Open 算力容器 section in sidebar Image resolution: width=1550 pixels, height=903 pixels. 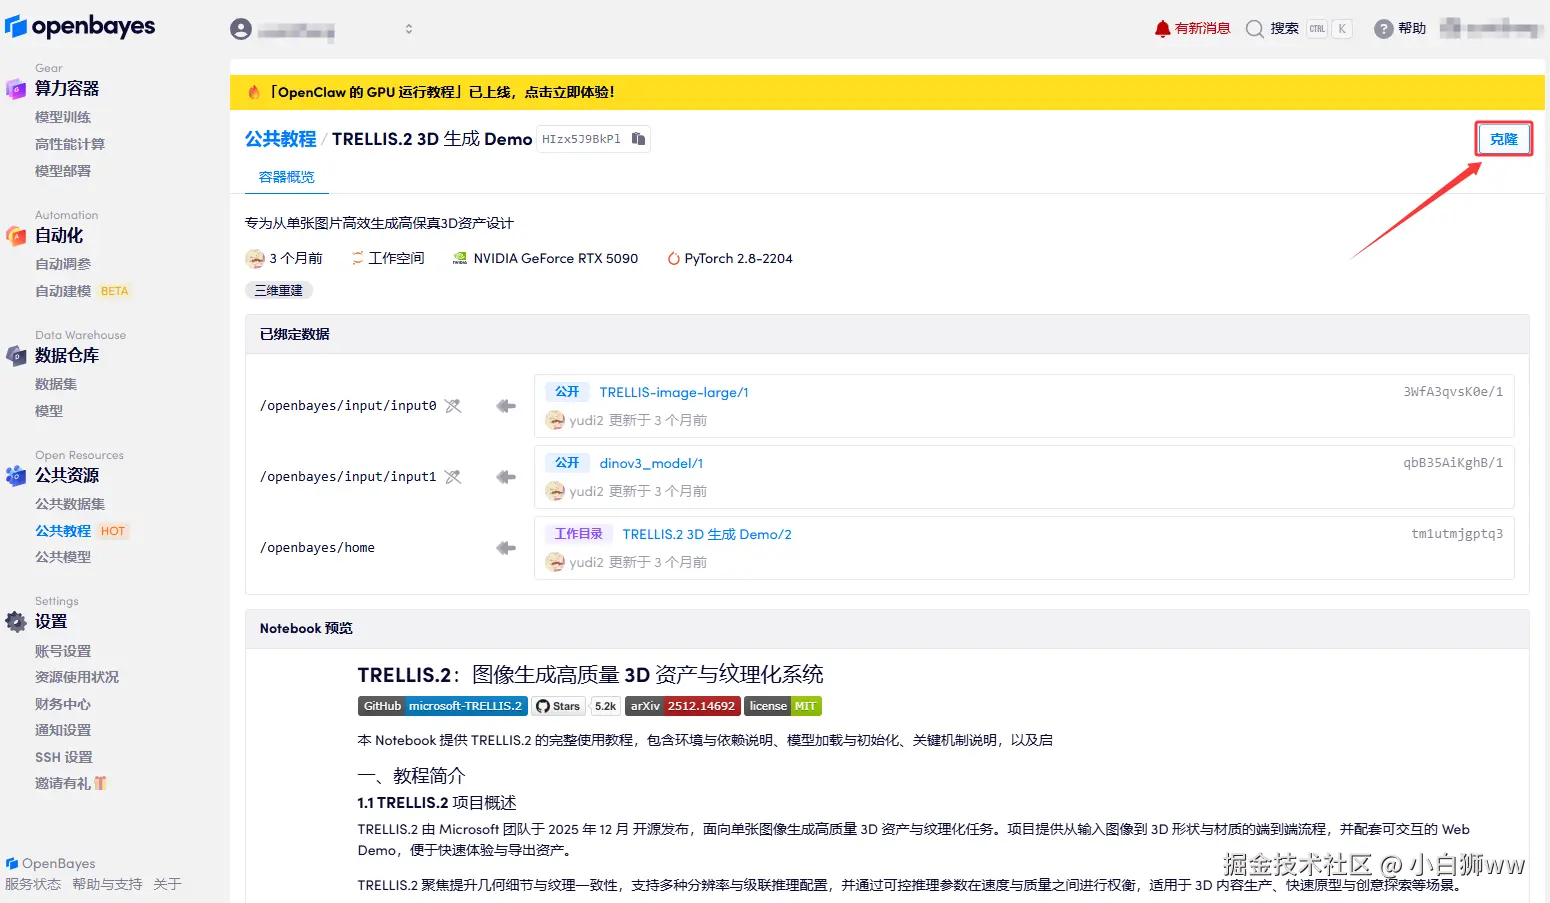click(x=67, y=88)
